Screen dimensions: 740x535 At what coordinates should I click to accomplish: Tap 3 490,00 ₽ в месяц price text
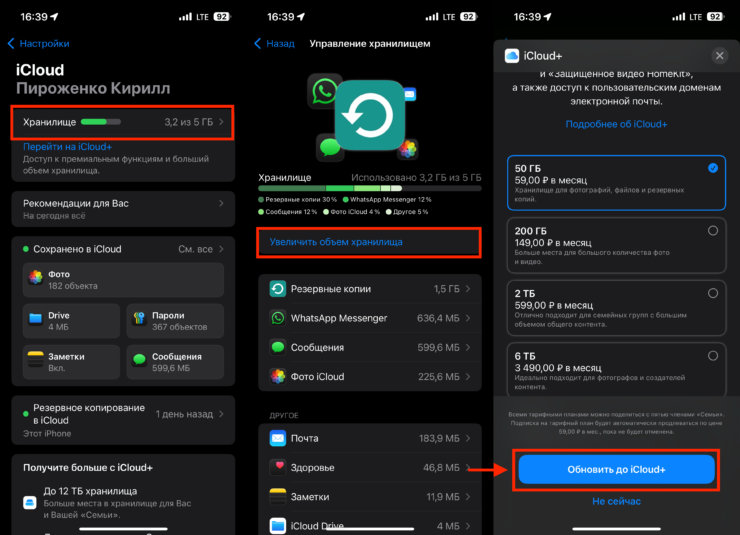[558, 368]
